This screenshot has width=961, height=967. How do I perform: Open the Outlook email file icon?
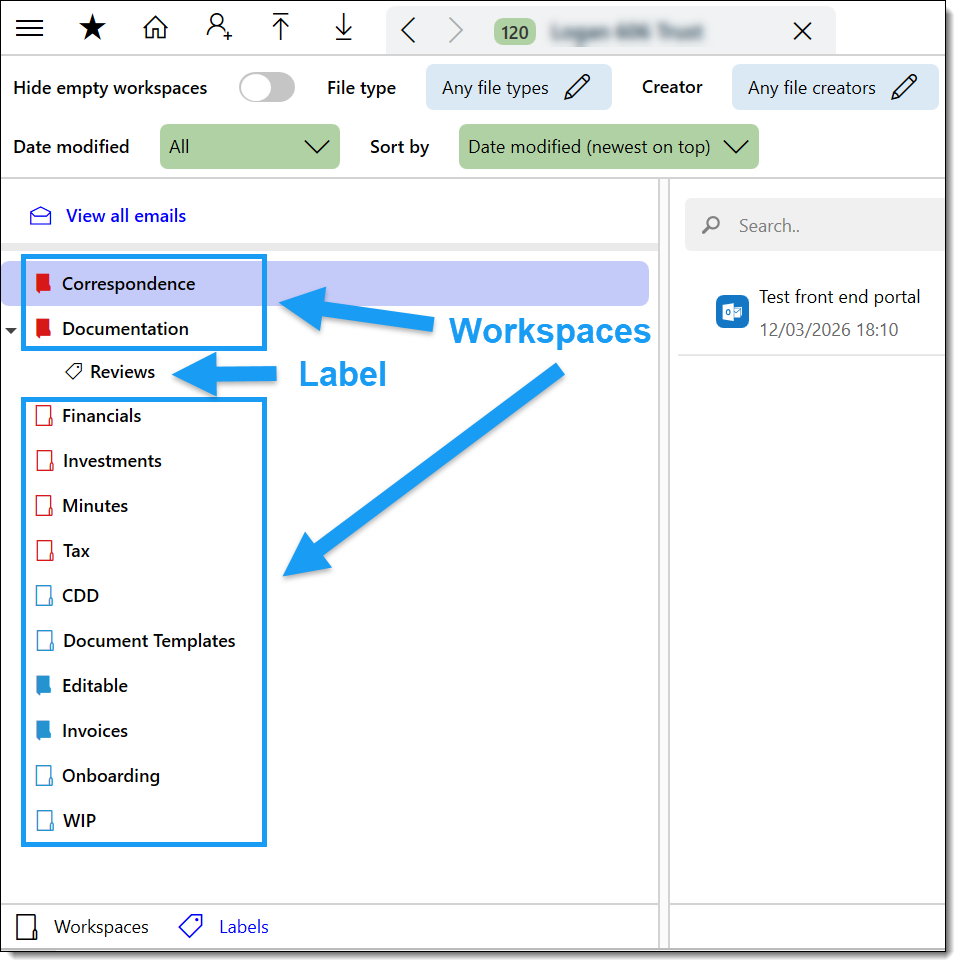click(732, 312)
